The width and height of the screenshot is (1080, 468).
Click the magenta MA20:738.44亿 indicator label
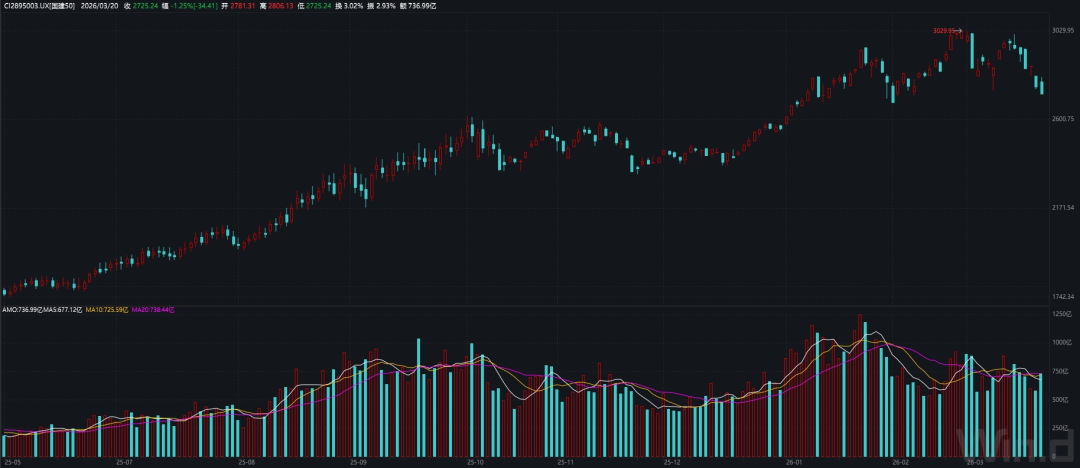pyautogui.click(x=153, y=310)
